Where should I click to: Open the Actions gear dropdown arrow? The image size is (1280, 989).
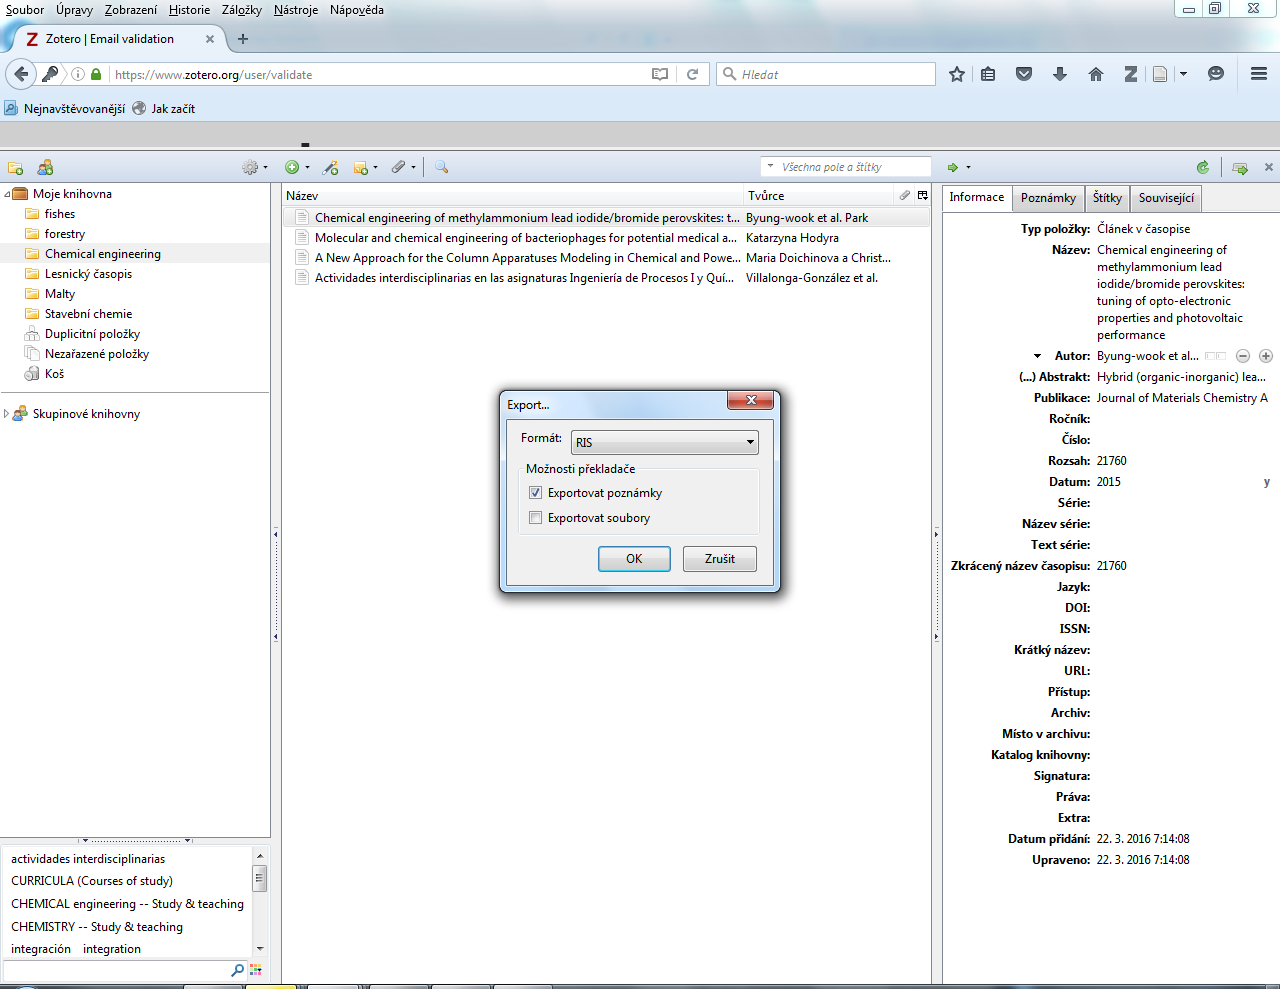pos(265,168)
